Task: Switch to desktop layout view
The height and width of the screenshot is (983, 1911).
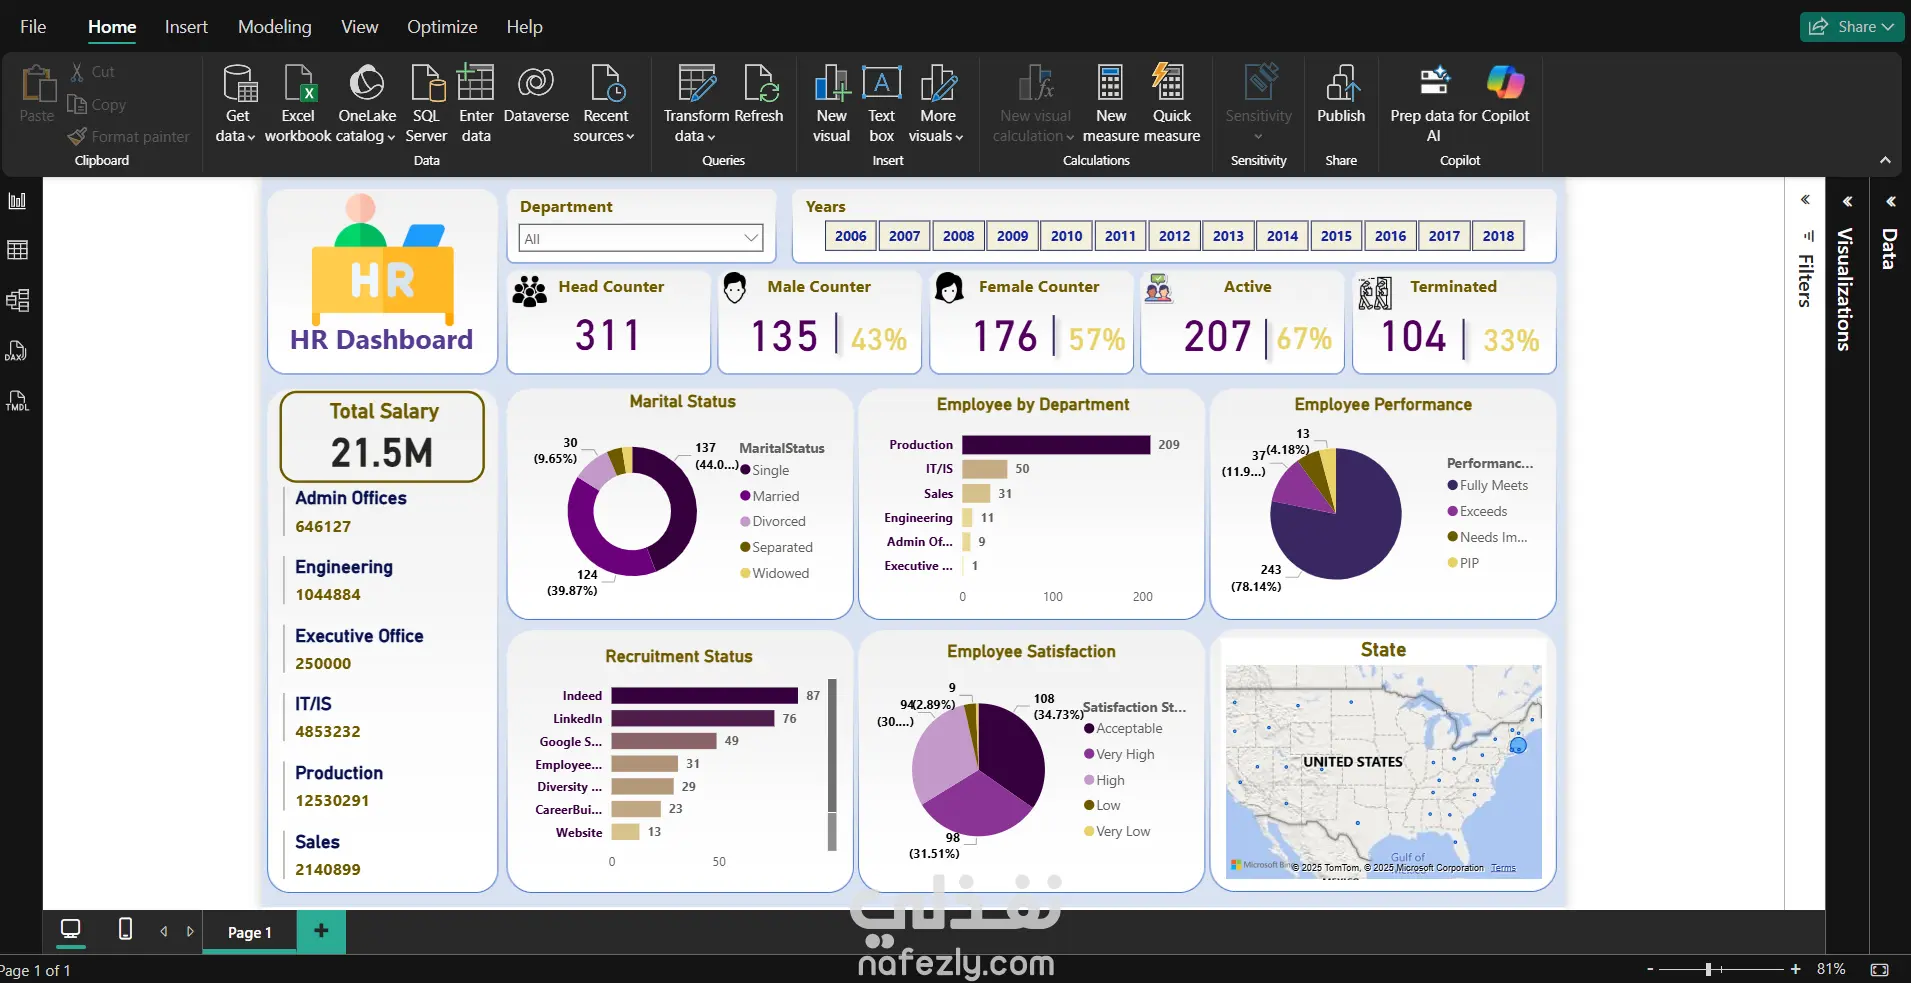Action: tap(71, 929)
